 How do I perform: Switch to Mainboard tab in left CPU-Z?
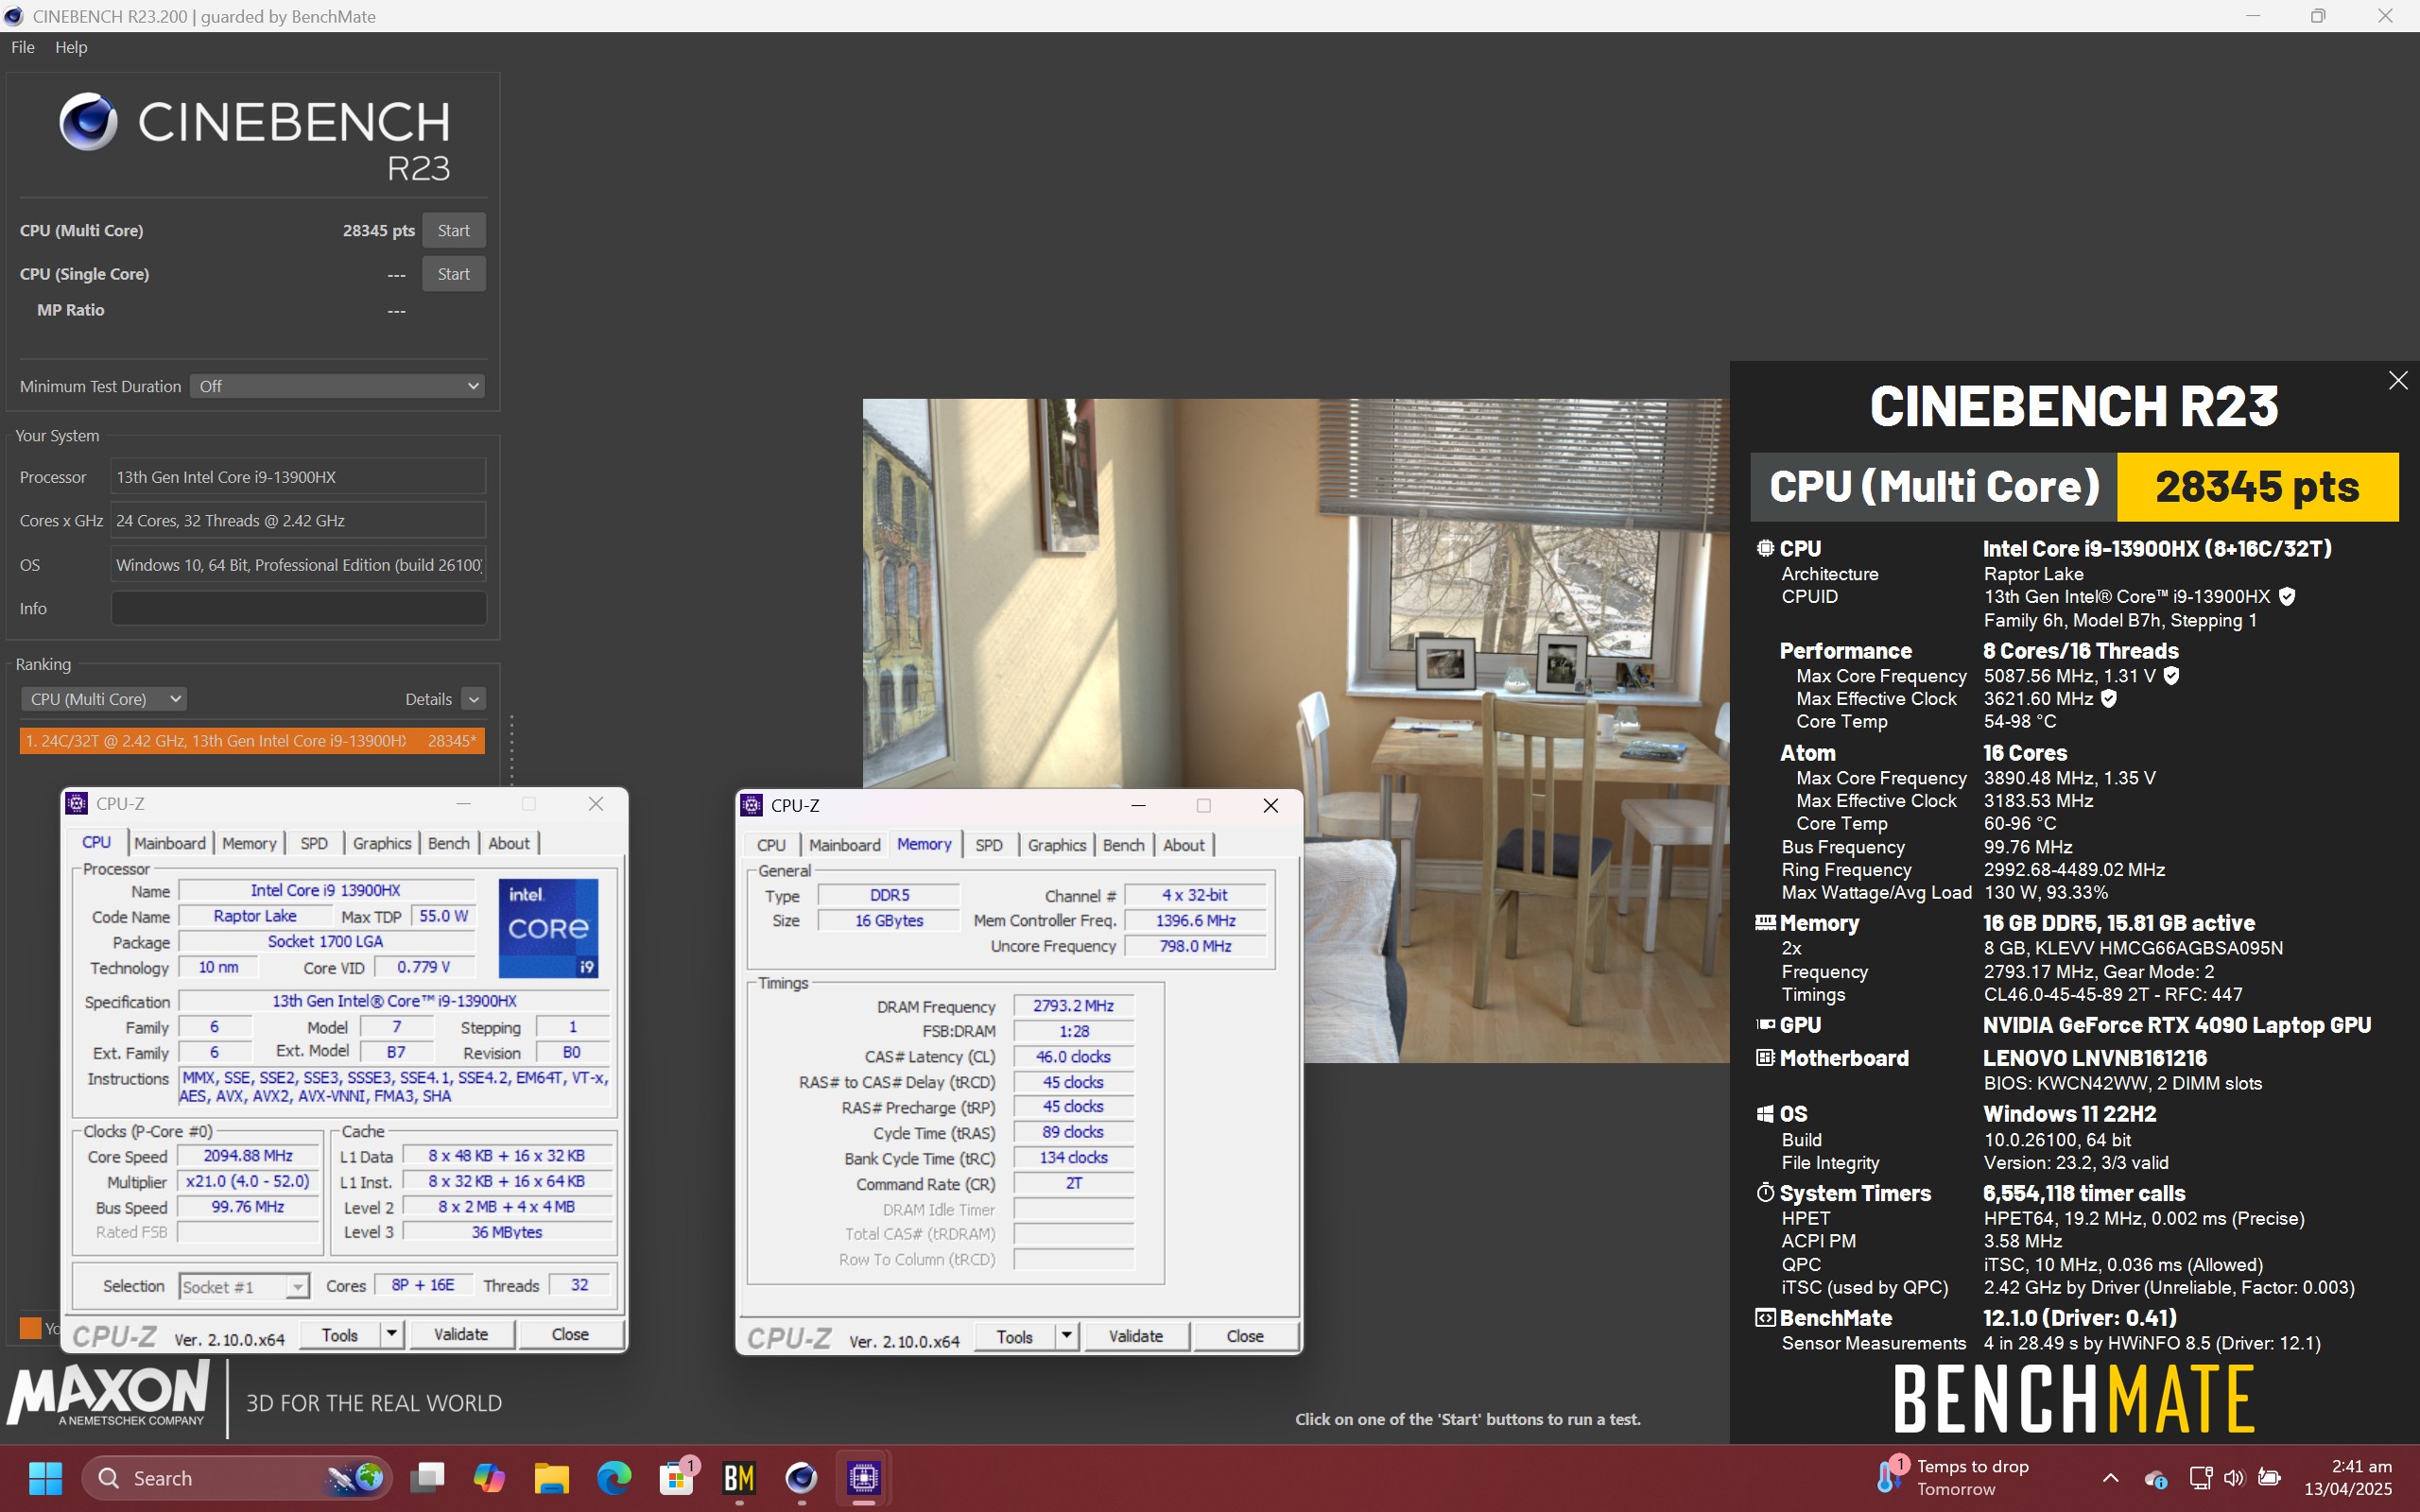click(169, 843)
